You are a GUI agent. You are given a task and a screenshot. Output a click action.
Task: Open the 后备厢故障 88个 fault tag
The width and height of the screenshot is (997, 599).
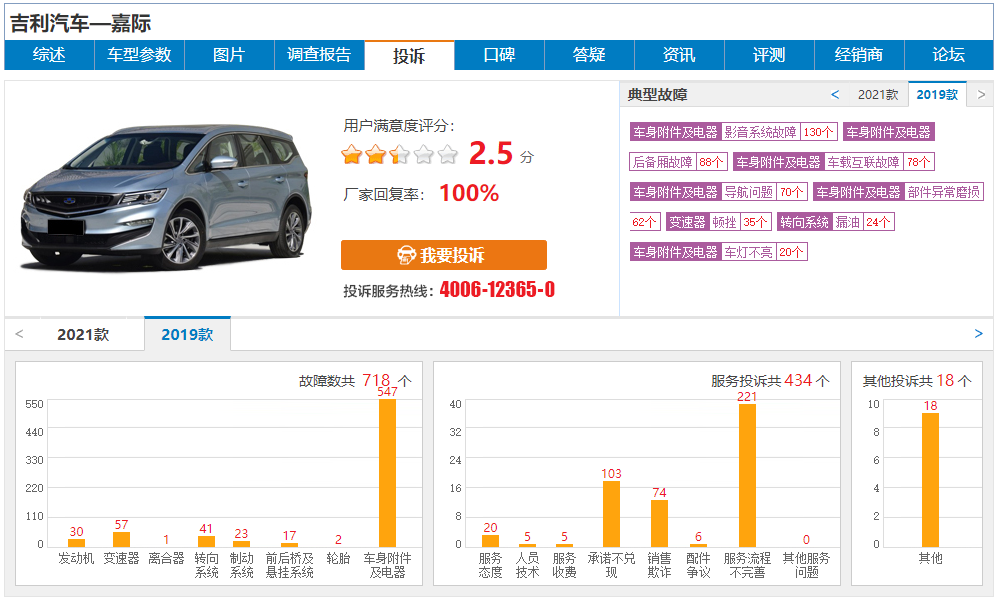click(678, 162)
